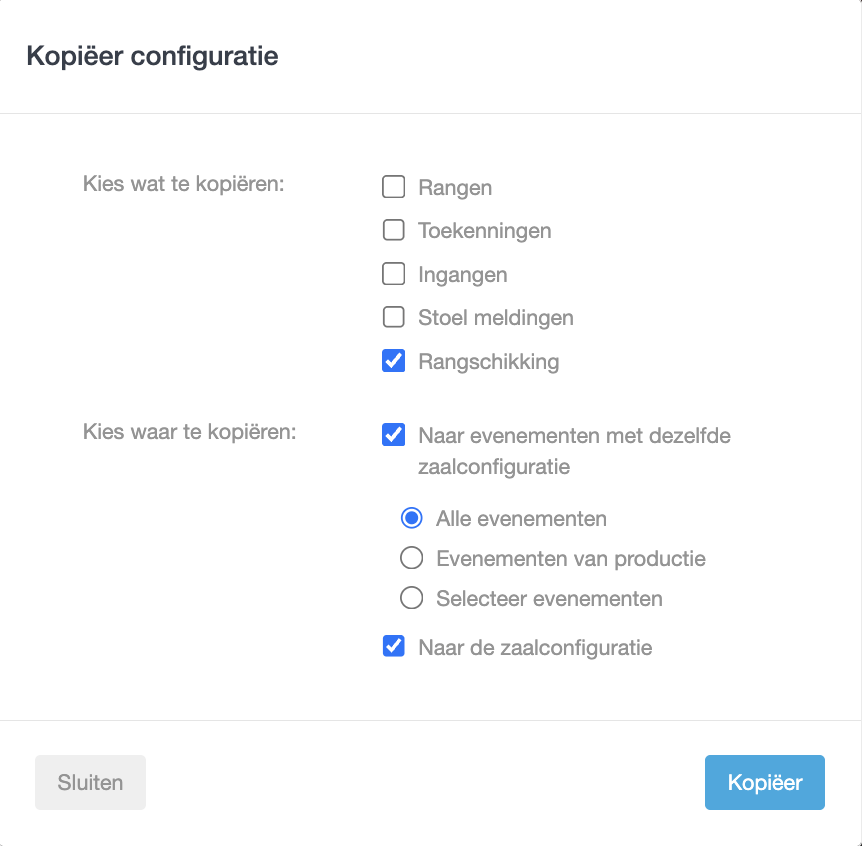Click the 'Toekenningen' label text
The width and height of the screenshot is (862, 846).
[485, 231]
